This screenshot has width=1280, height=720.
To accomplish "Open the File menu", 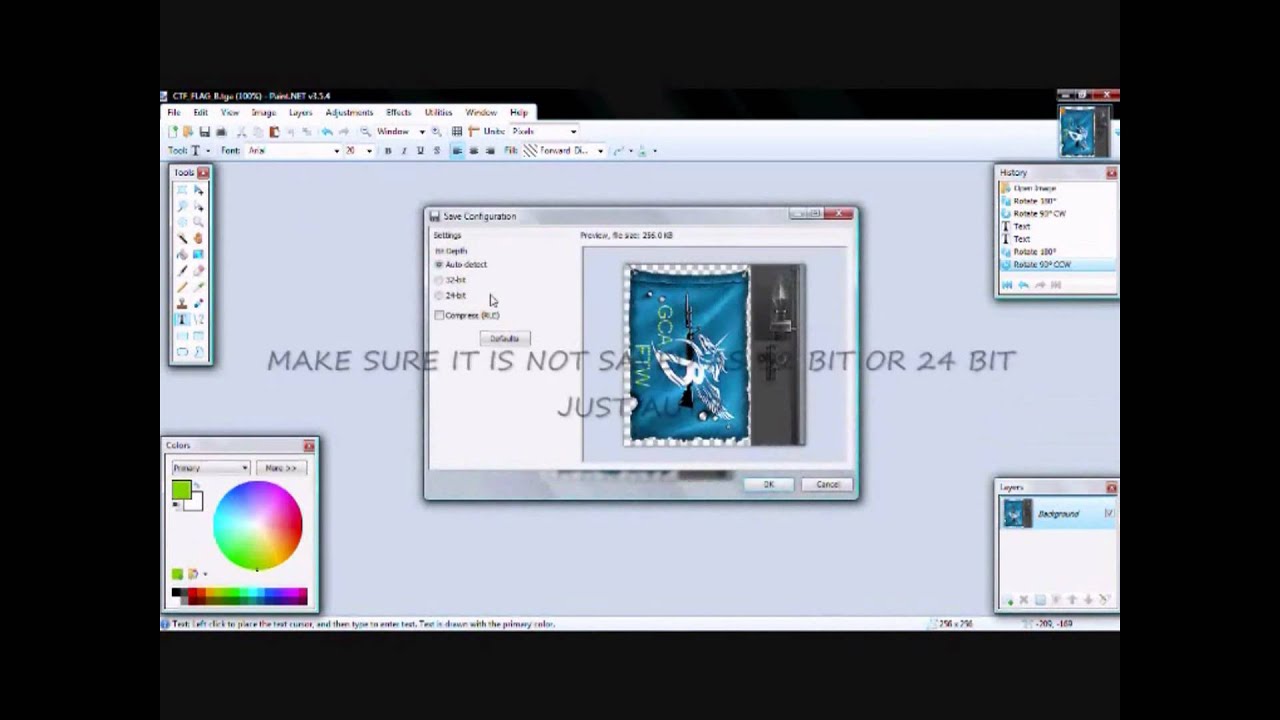I will coord(174,112).
